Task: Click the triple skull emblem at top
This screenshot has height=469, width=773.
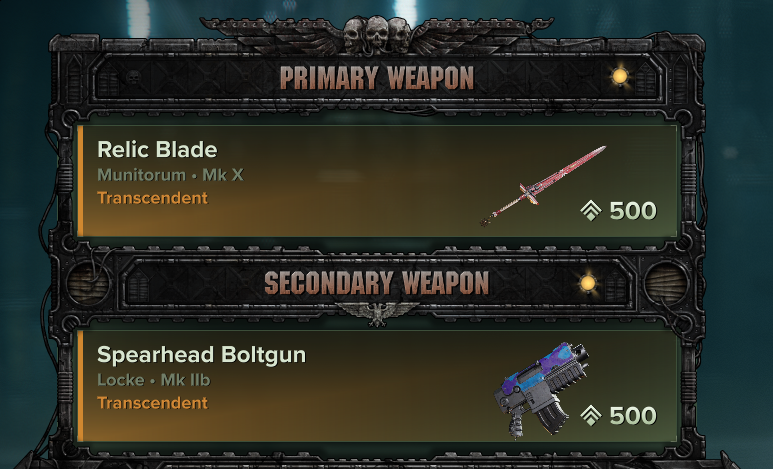Action: coord(377,34)
